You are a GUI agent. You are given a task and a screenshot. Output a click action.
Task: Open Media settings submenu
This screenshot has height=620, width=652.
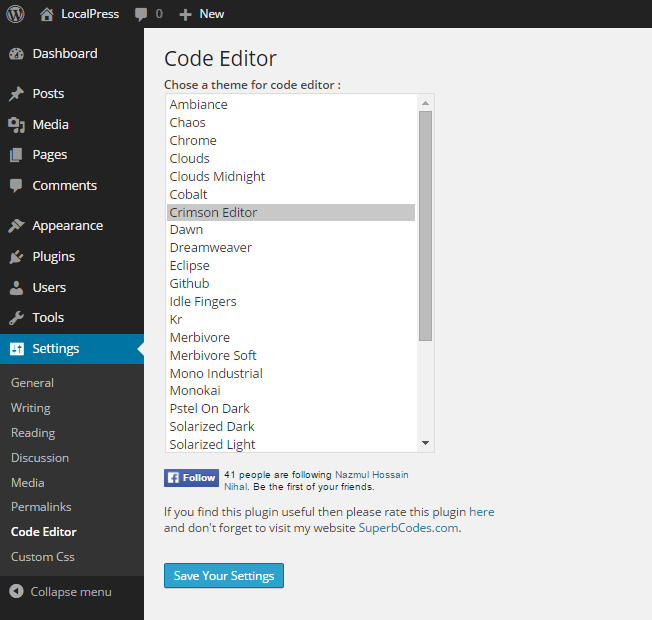pos(27,483)
